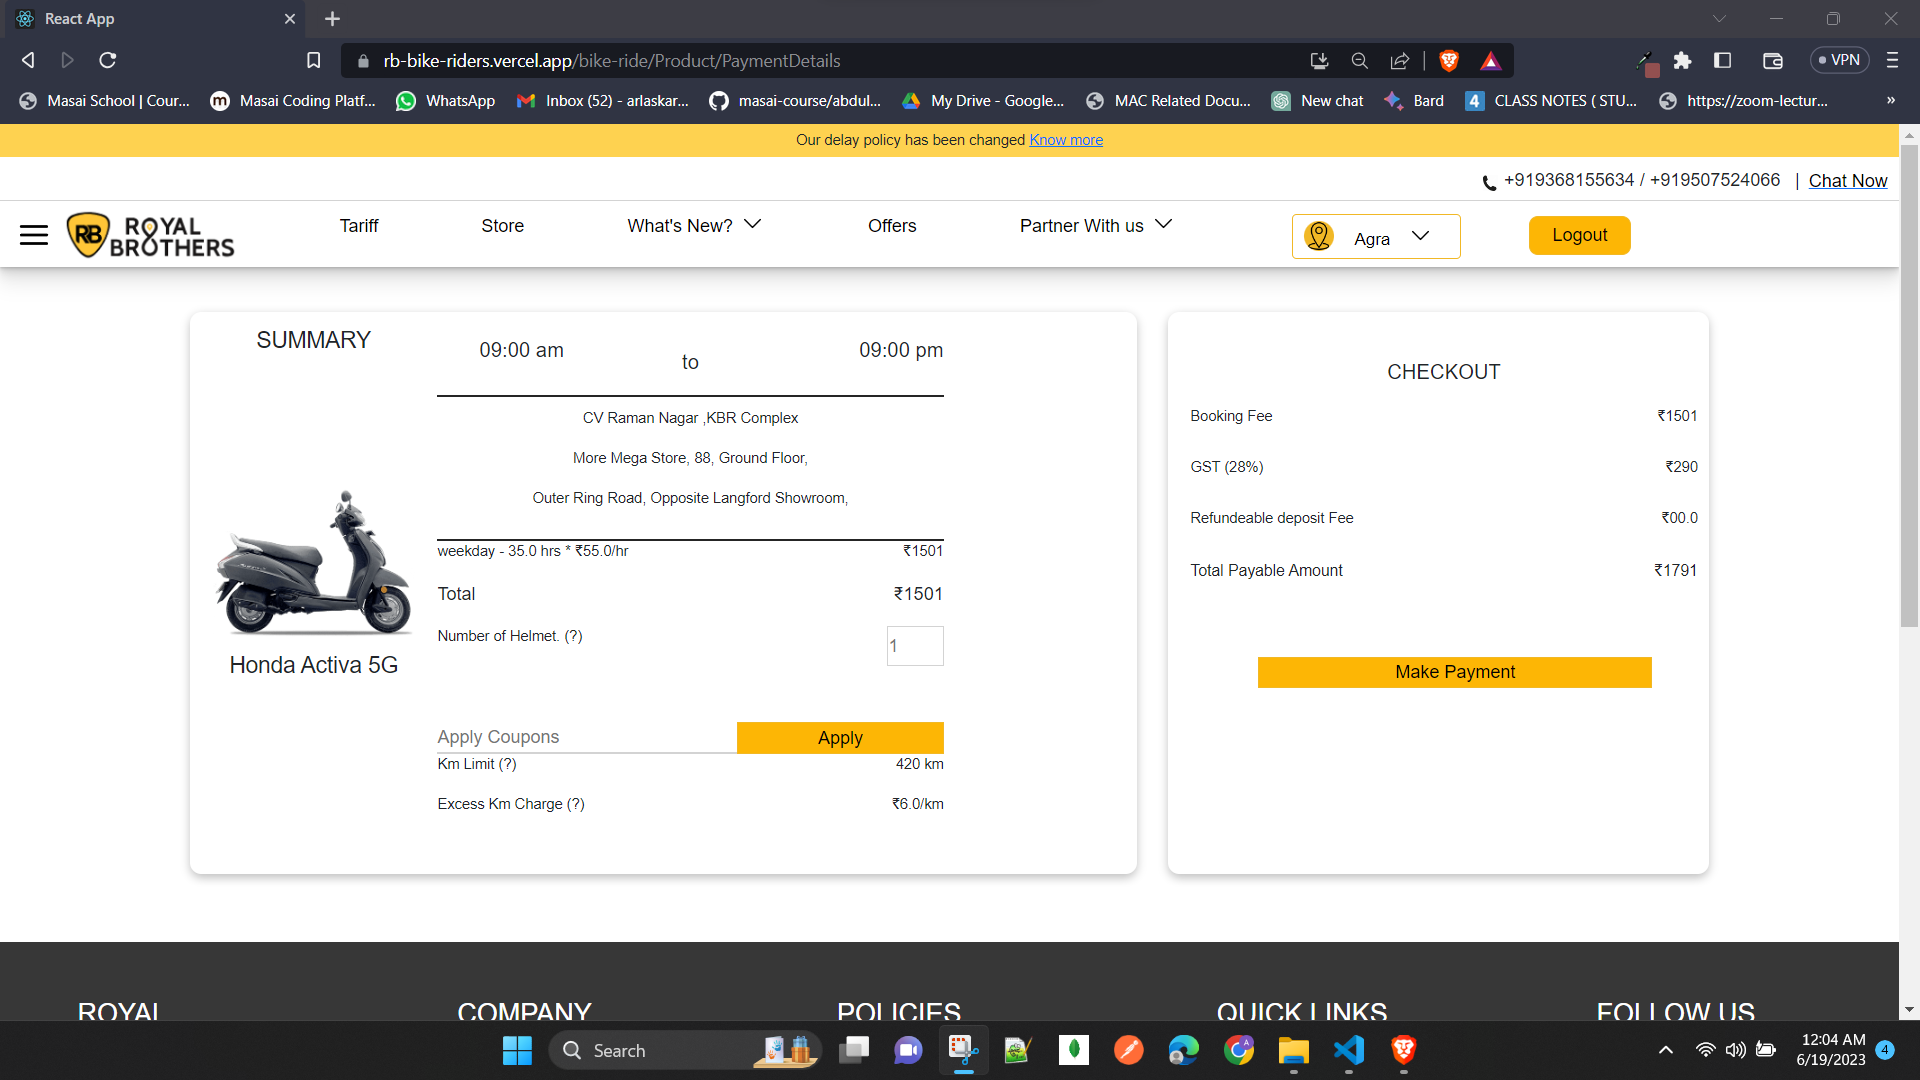Open the Agra city dropdown
1920x1080 pixels.
click(1375, 237)
